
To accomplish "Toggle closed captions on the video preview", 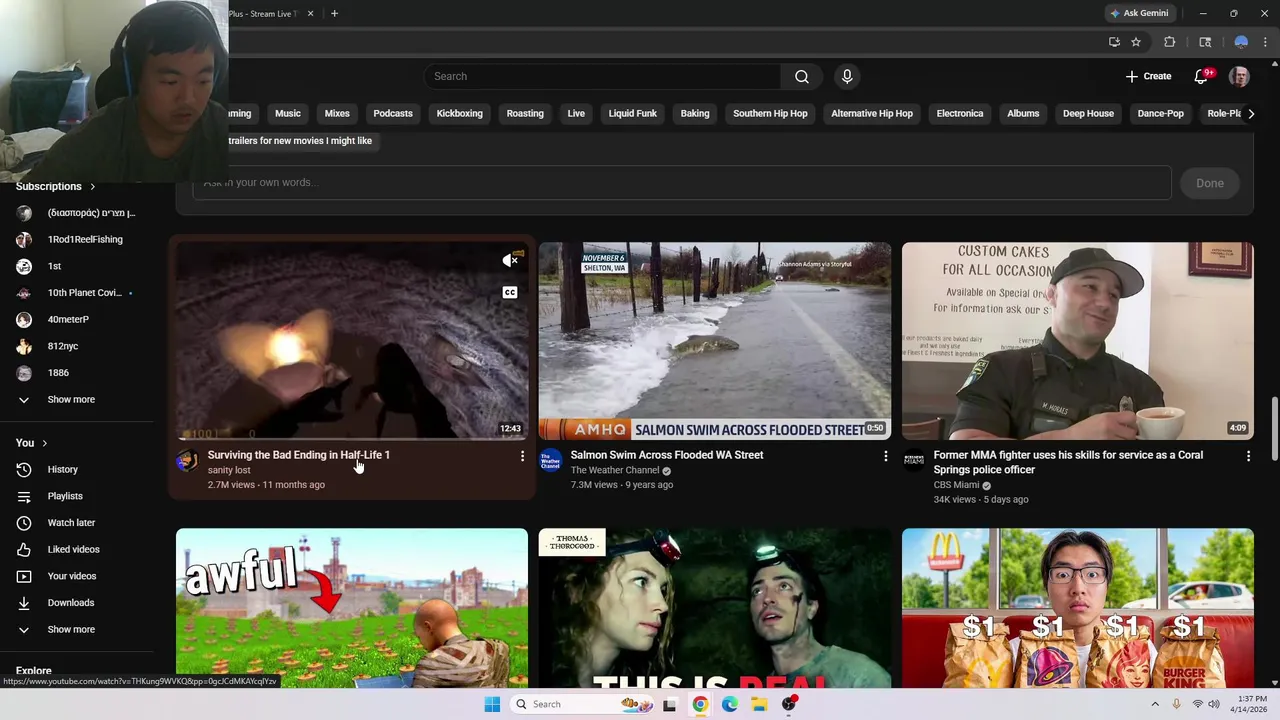I will [510, 292].
